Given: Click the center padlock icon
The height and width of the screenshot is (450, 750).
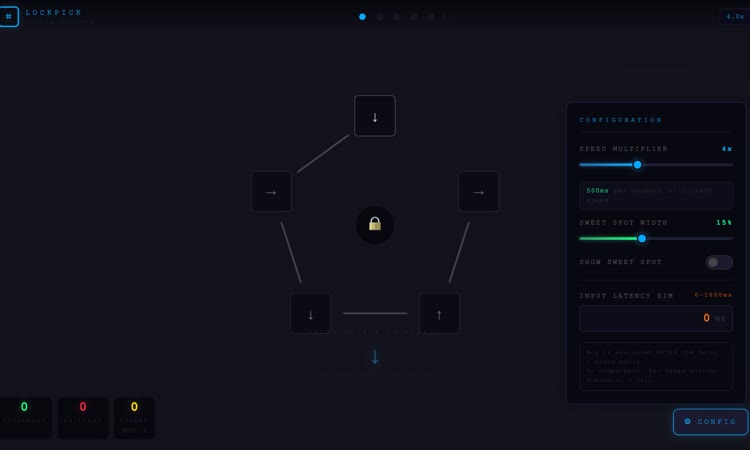Looking at the screenshot, I should 375,225.
